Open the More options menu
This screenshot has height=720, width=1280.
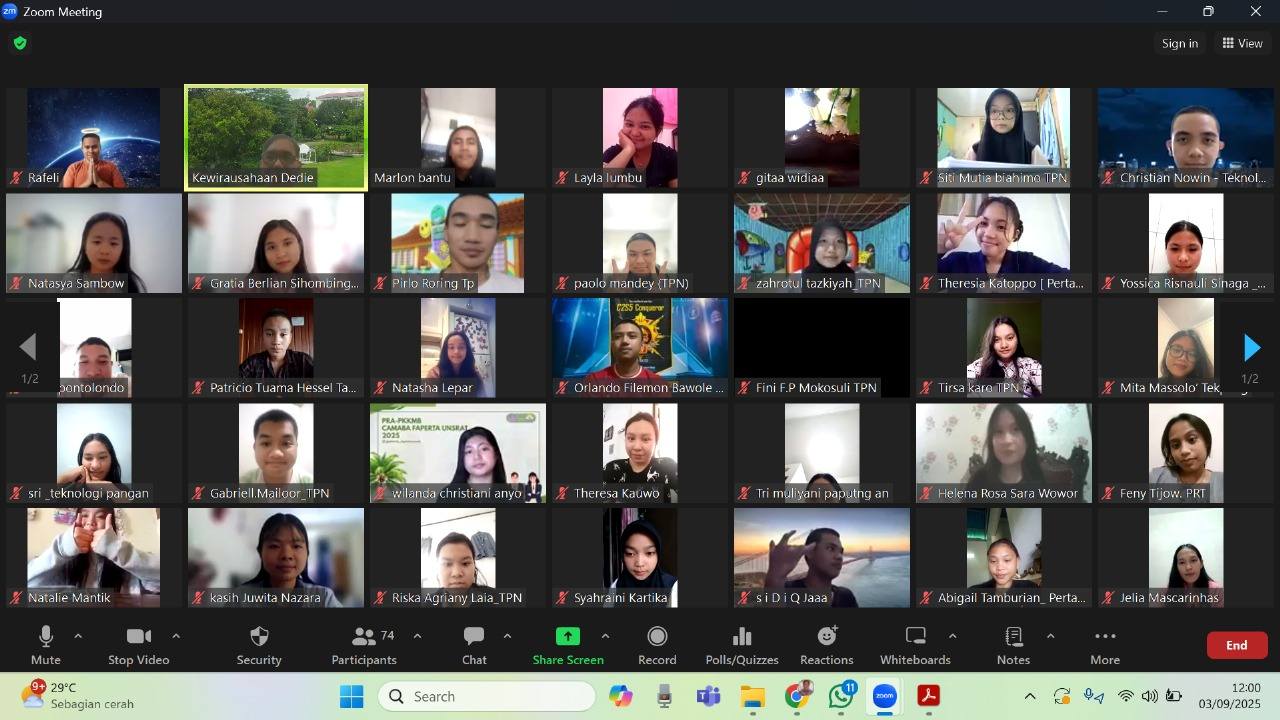pyautogui.click(x=1105, y=645)
